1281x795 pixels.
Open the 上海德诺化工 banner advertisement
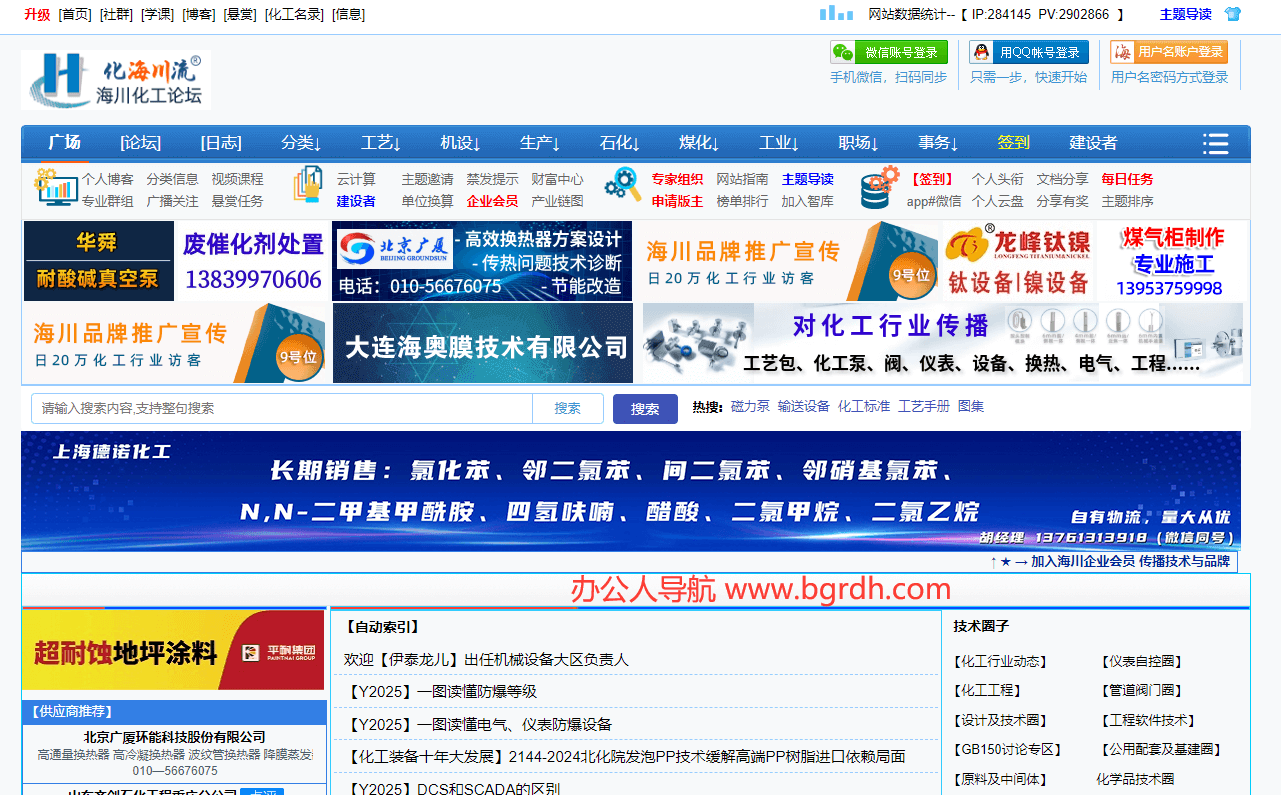630,490
